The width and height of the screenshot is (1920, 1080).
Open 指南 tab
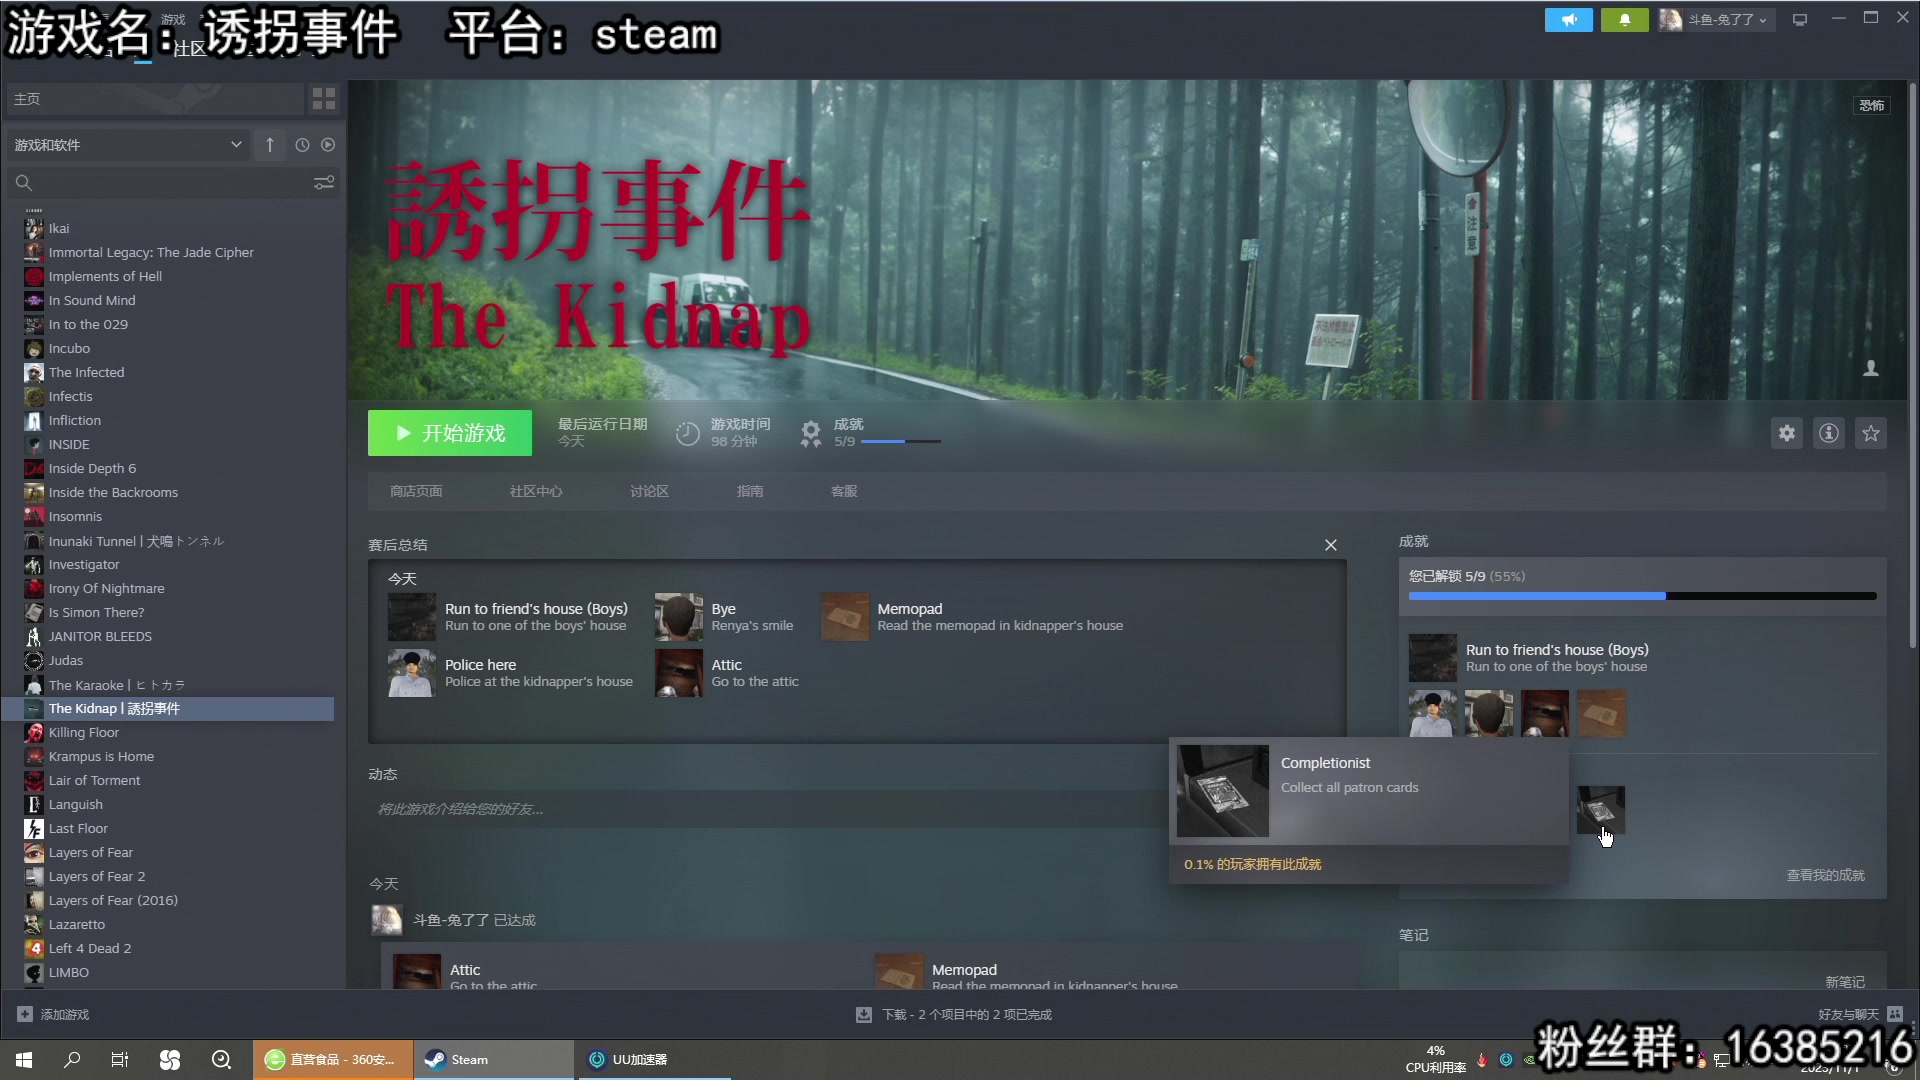pyautogui.click(x=750, y=491)
